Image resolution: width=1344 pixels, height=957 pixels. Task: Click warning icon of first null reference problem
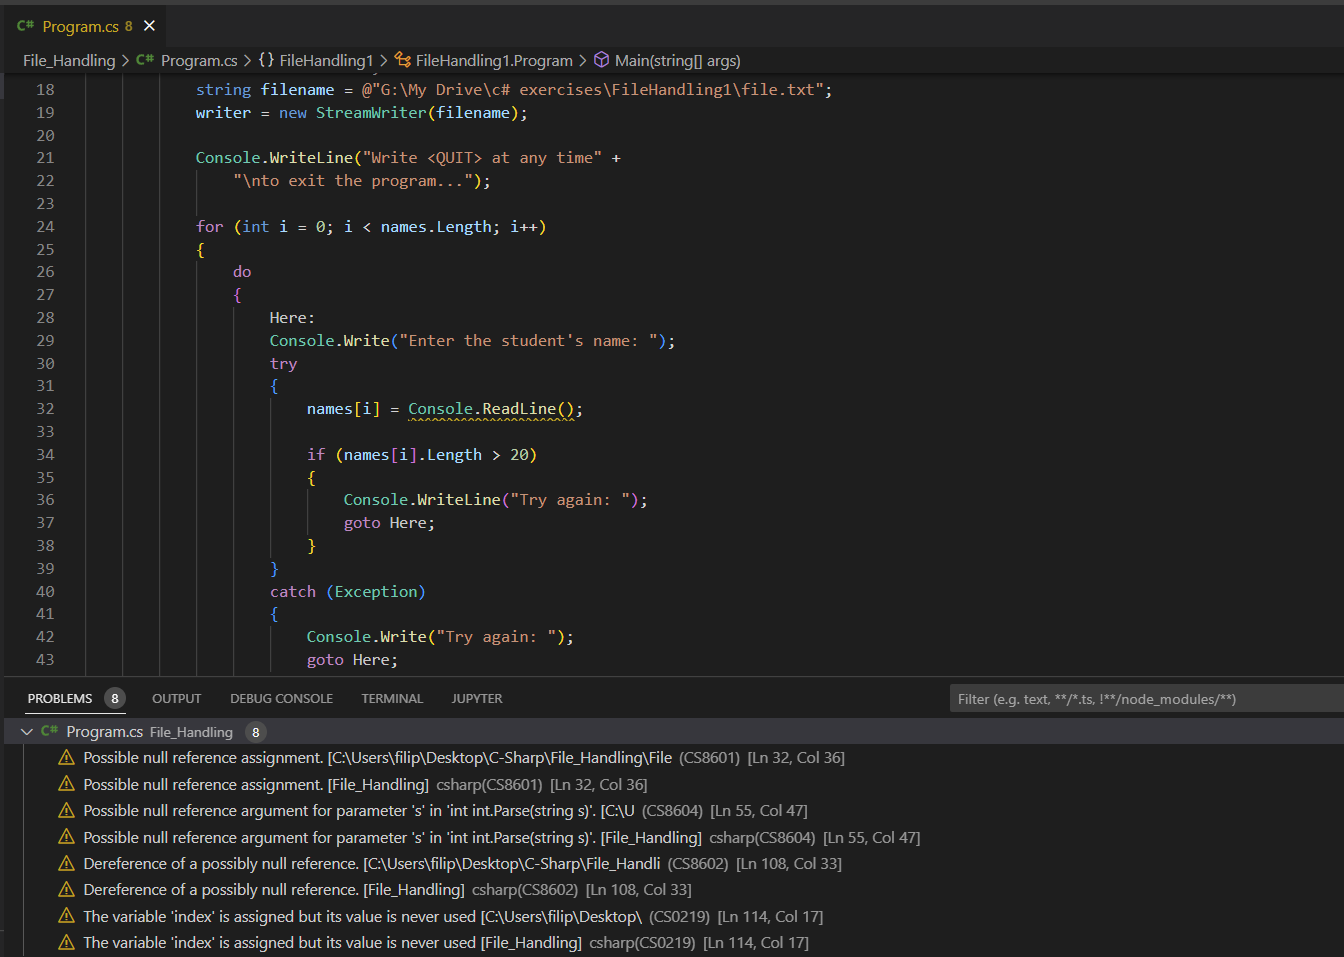tap(67, 758)
